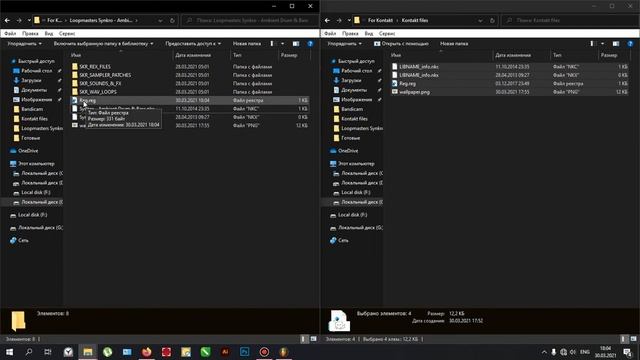Viewport: 640px width, 360px height.
Task: Expand left address bar history dropdown
Action: tap(160, 20)
